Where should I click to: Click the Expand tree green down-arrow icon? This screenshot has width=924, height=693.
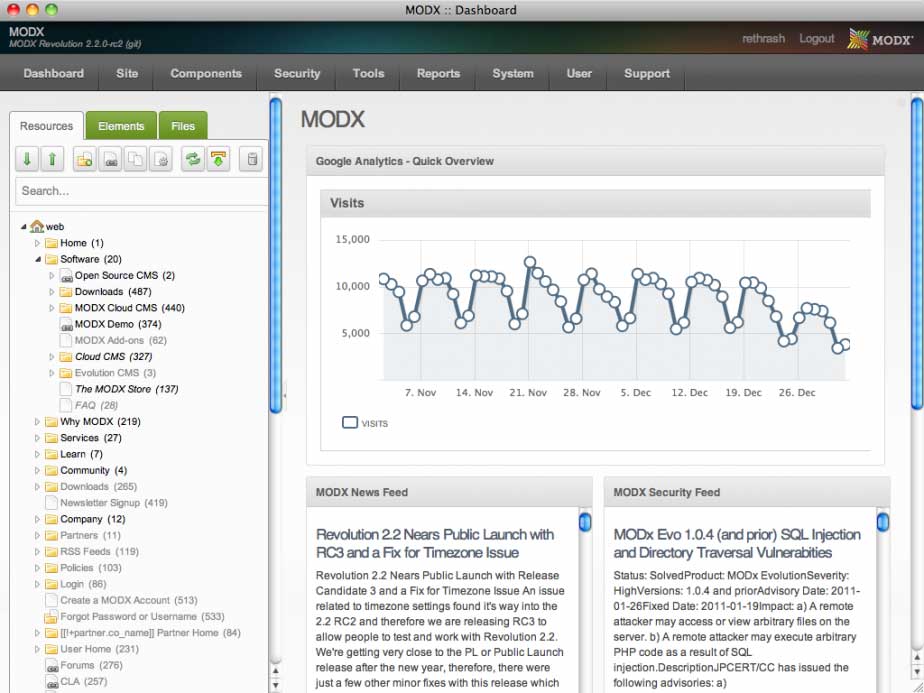pos(27,159)
